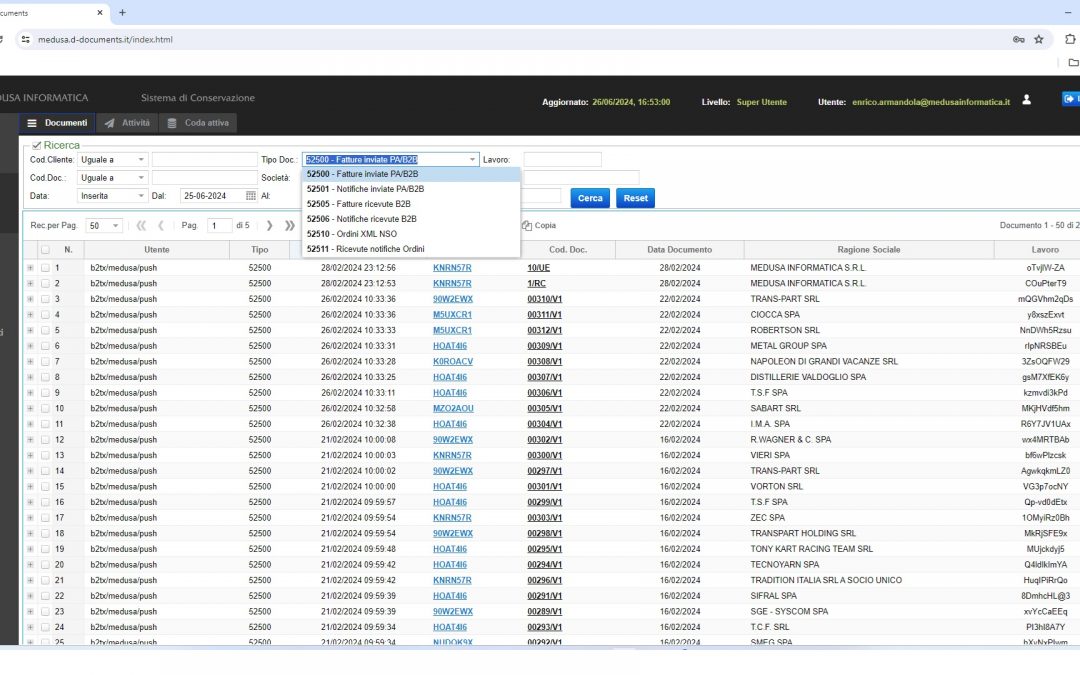1080x675 pixels.
Task: Toggle the Ricerca search panel checkbox
Action: (37, 145)
